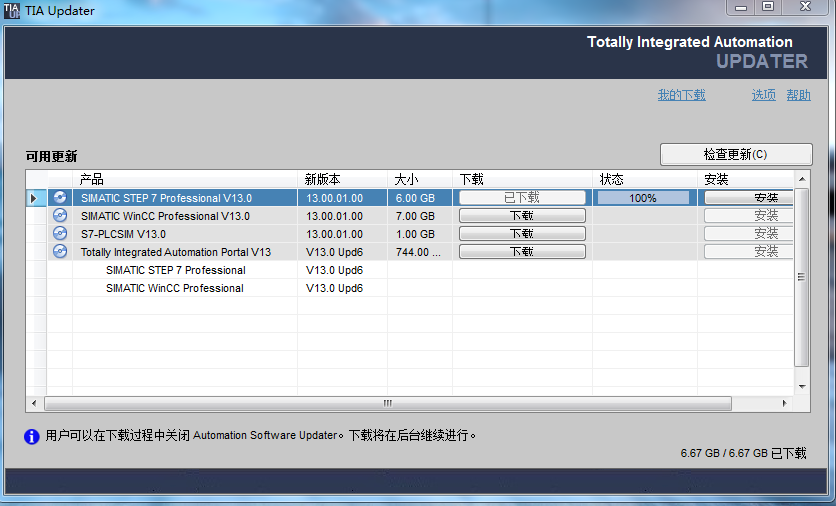Click the 大小 column header
Image resolution: width=836 pixels, height=506 pixels.
point(420,179)
